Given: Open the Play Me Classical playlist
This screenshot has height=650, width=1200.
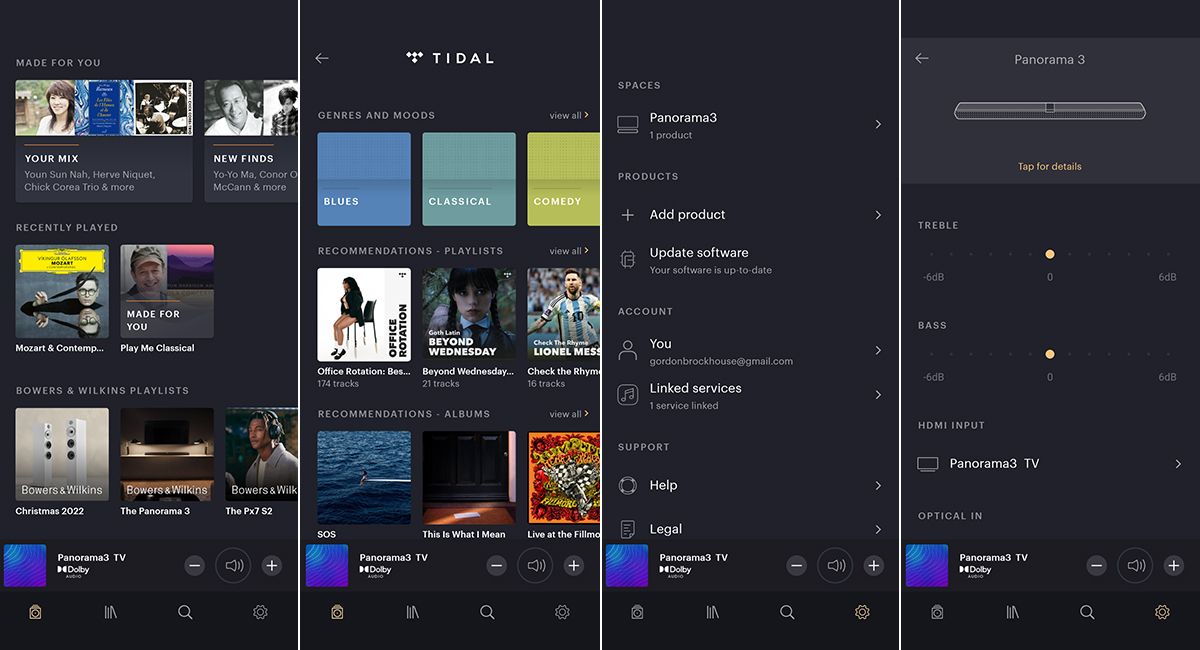Looking at the screenshot, I should pyautogui.click(x=167, y=291).
